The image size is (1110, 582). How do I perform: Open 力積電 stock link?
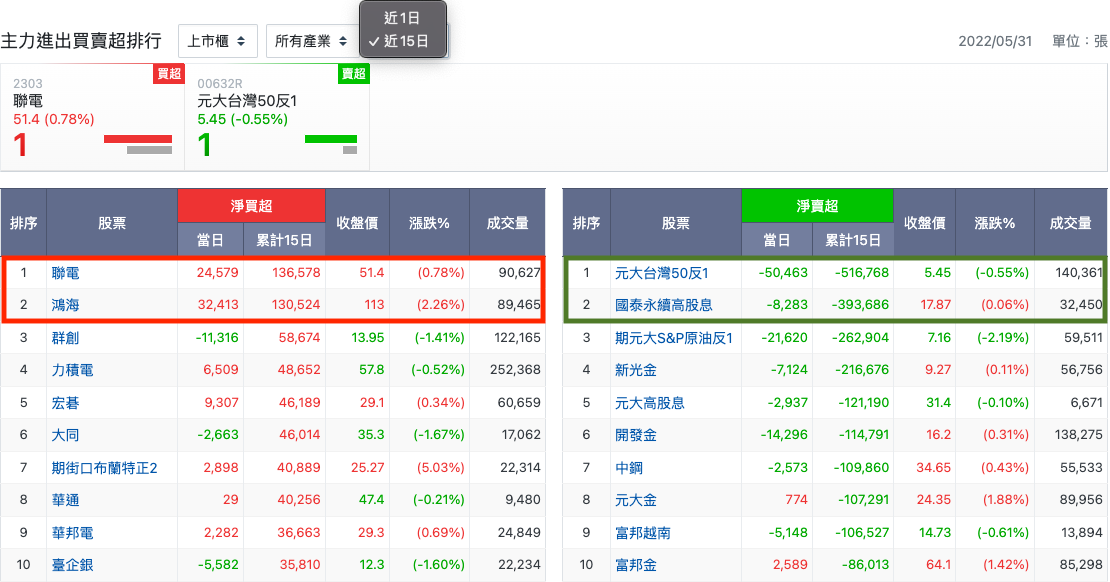pyautogui.click(x=72, y=370)
